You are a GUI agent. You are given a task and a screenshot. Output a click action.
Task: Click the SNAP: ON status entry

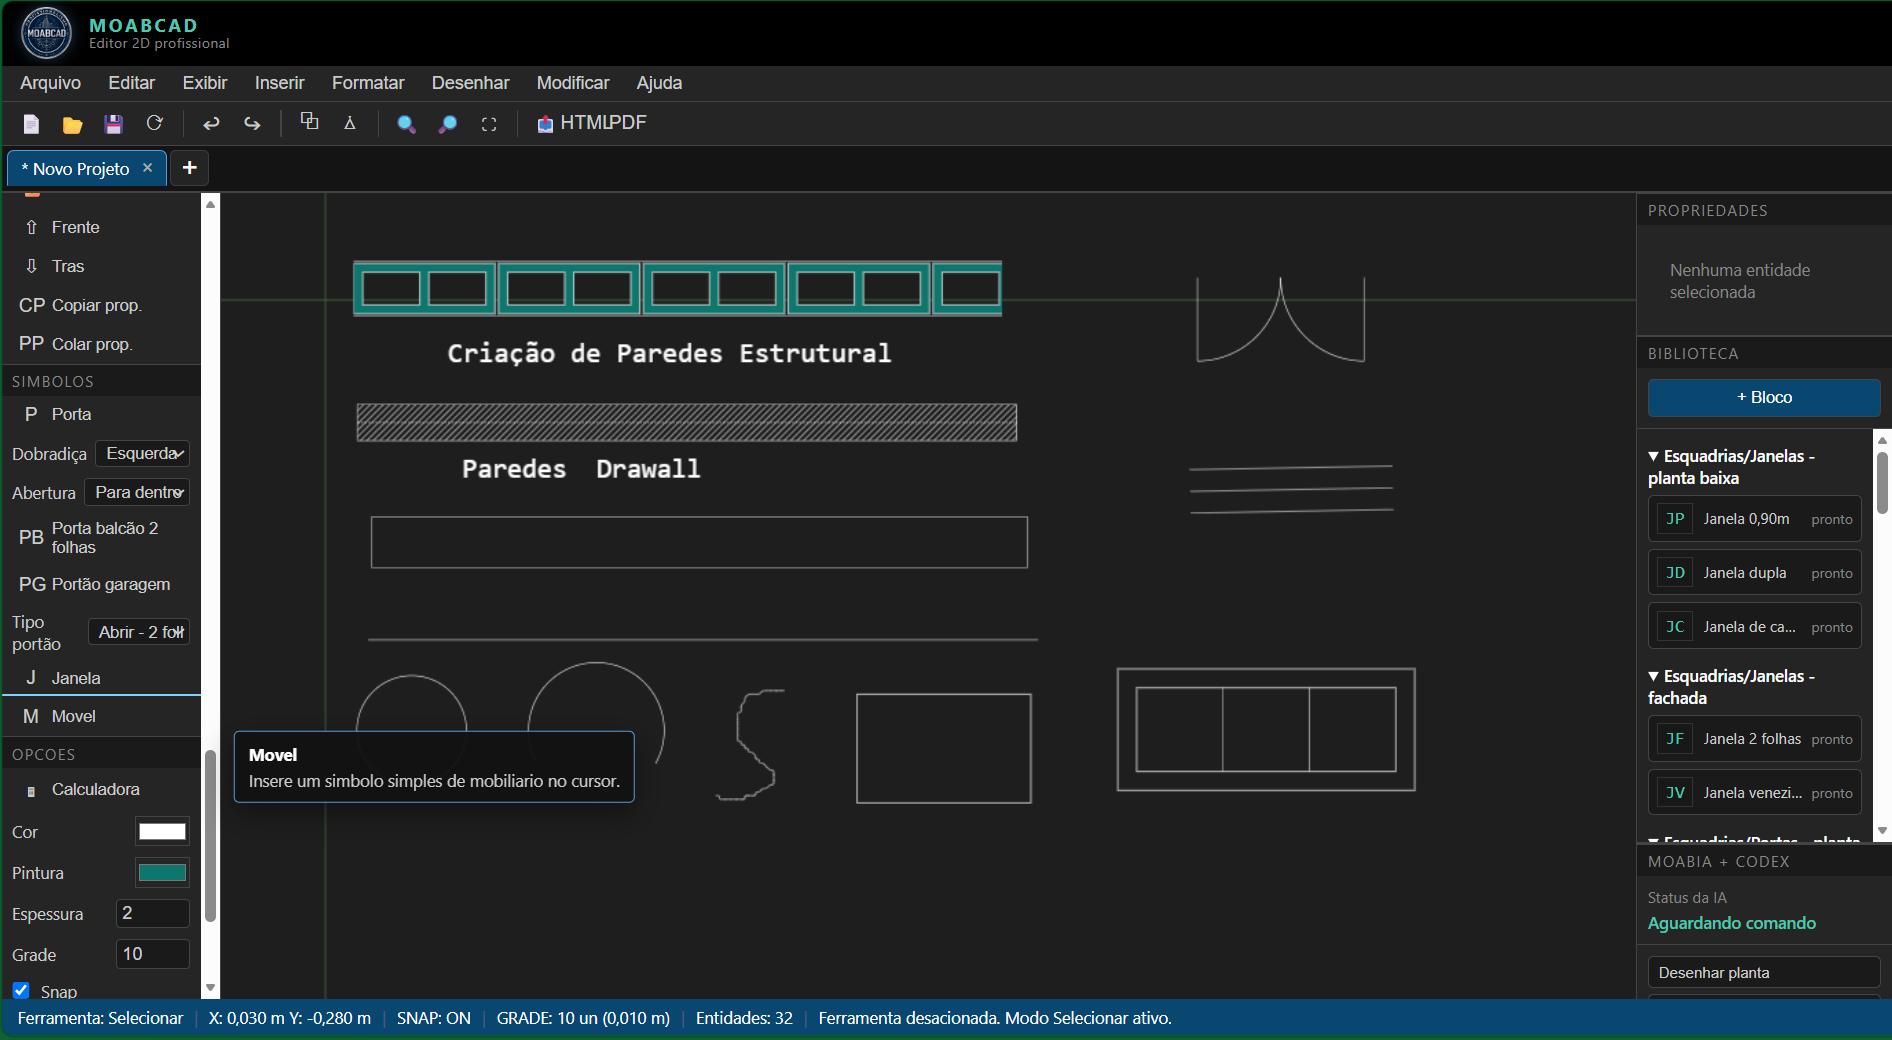click(x=433, y=1018)
